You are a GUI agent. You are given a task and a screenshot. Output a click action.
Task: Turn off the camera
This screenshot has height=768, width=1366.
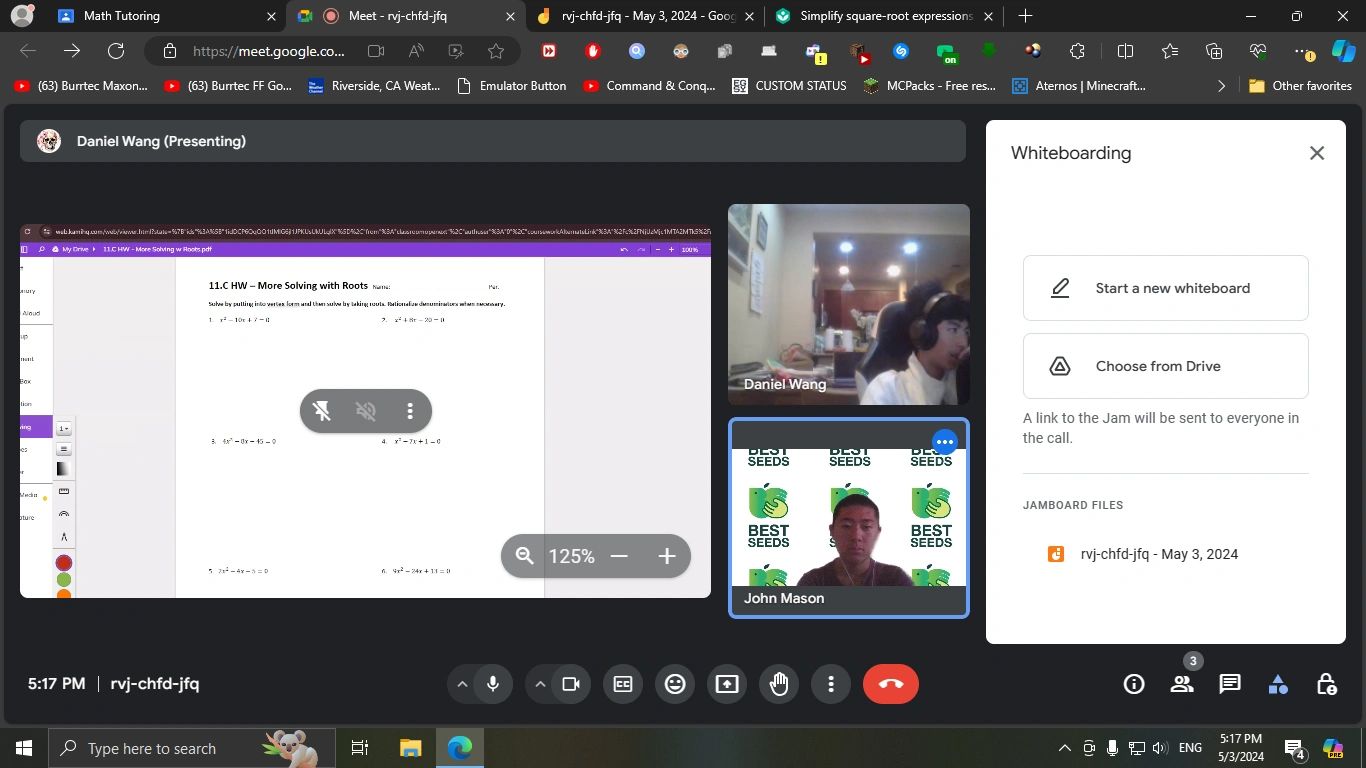coord(571,684)
